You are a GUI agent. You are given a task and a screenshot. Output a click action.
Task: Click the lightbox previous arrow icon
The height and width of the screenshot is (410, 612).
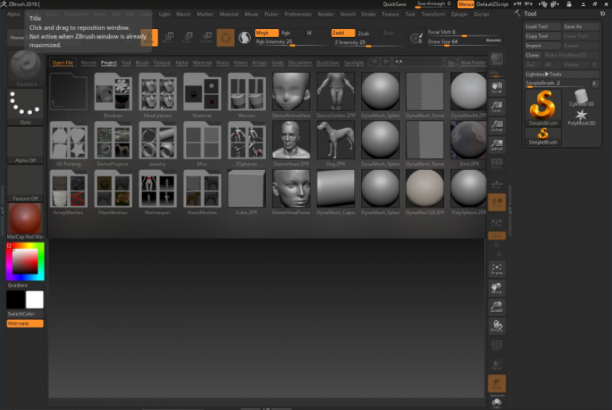coord(374,62)
